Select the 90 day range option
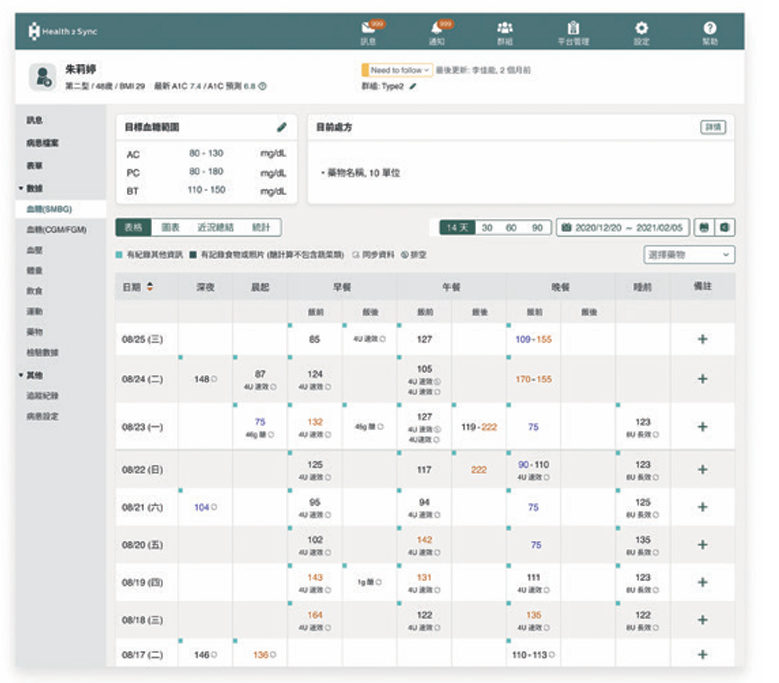 (x=537, y=228)
